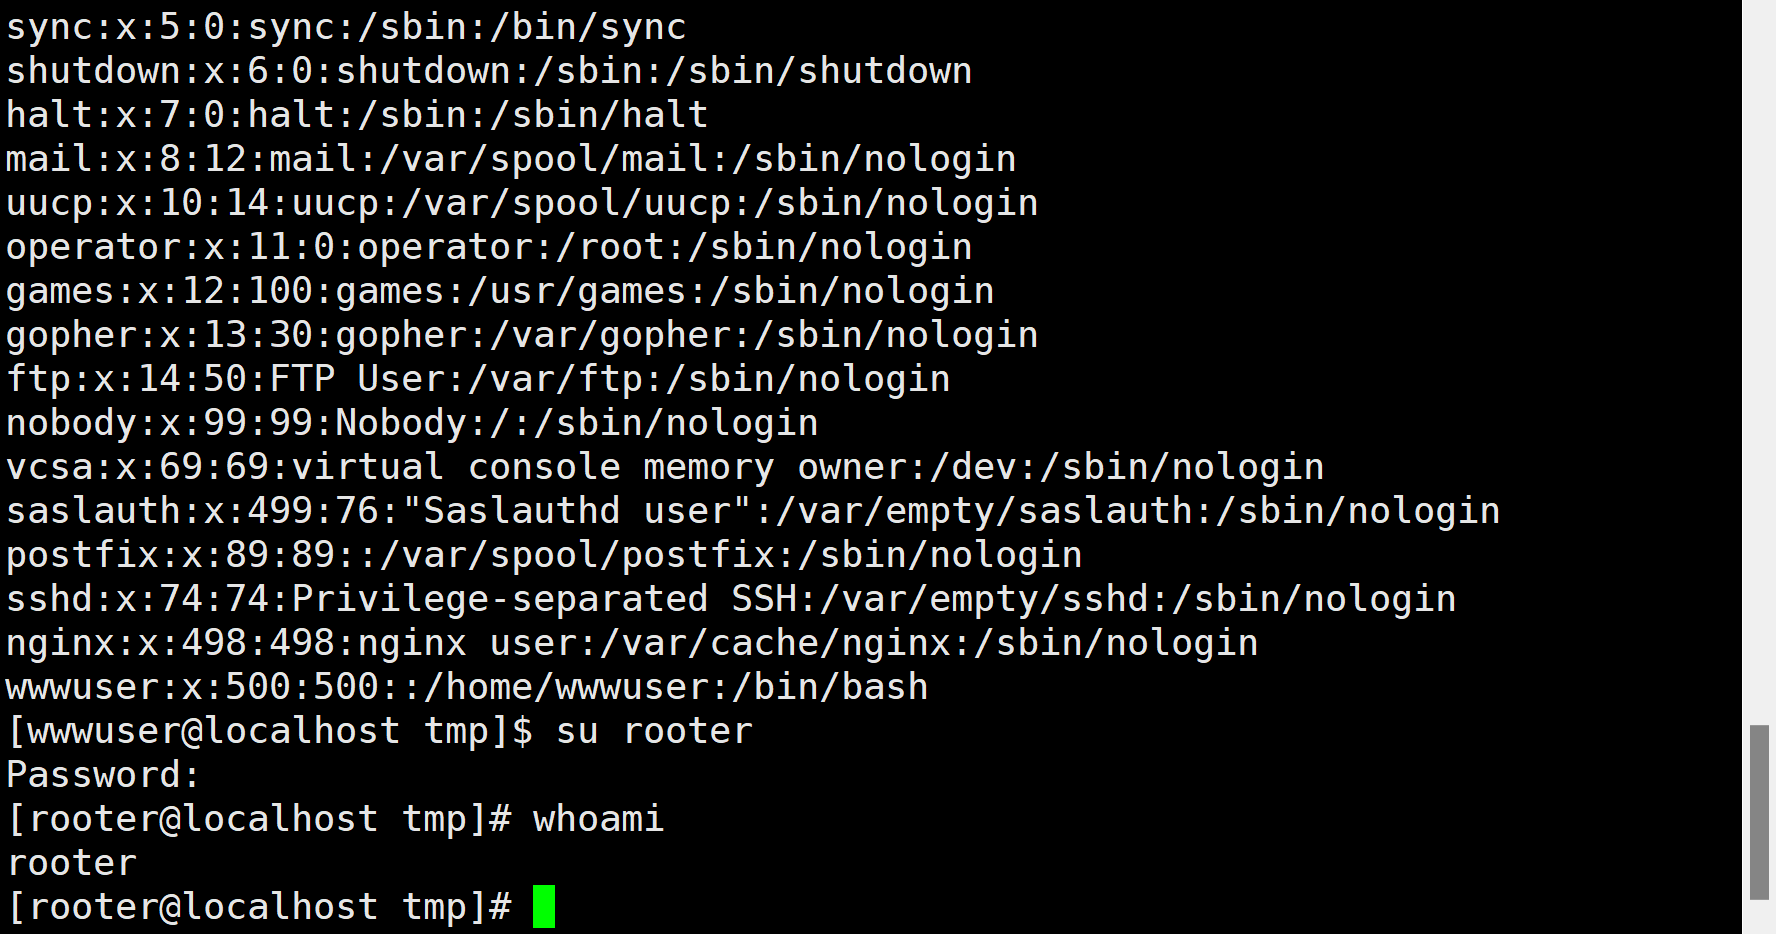Click the empty scrollbar track above the thumb
Viewport: 1776px width, 934px height.
pyautogui.click(x=1759, y=360)
